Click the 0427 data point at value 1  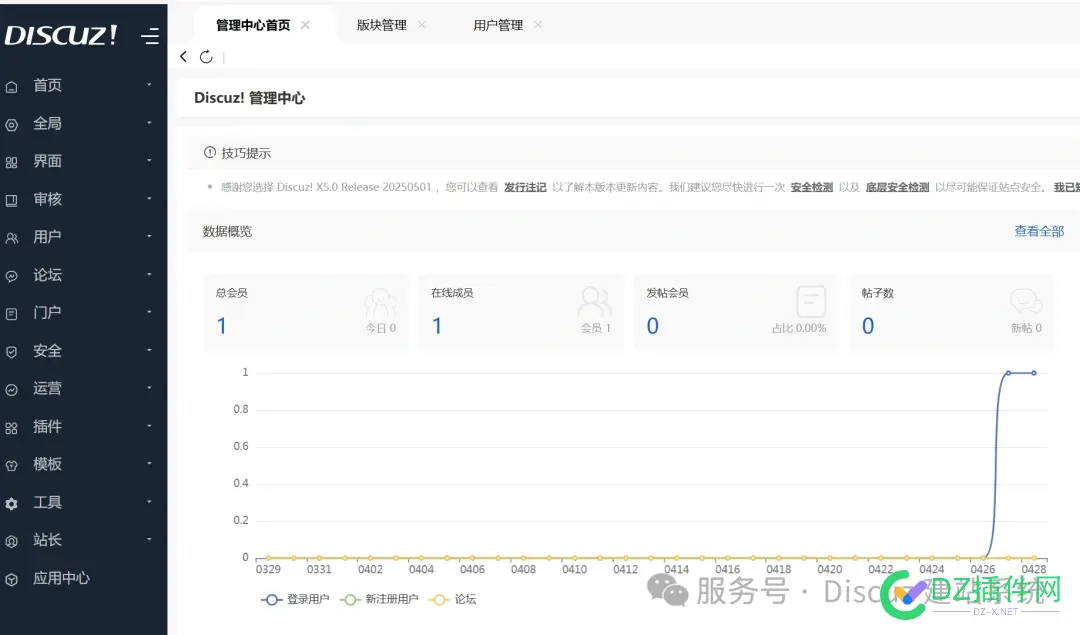pyautogui.click(x=1008, y=373)
